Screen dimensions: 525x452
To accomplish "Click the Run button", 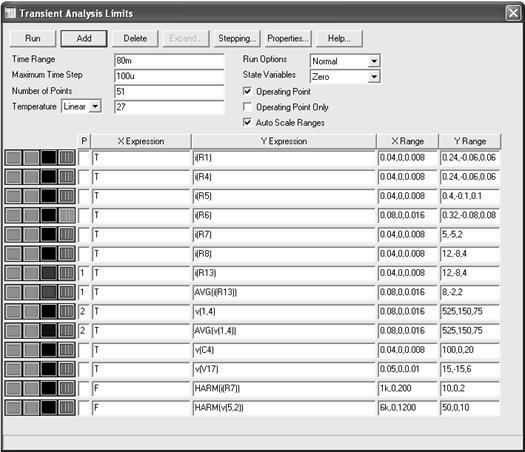I will click(33, 39).
